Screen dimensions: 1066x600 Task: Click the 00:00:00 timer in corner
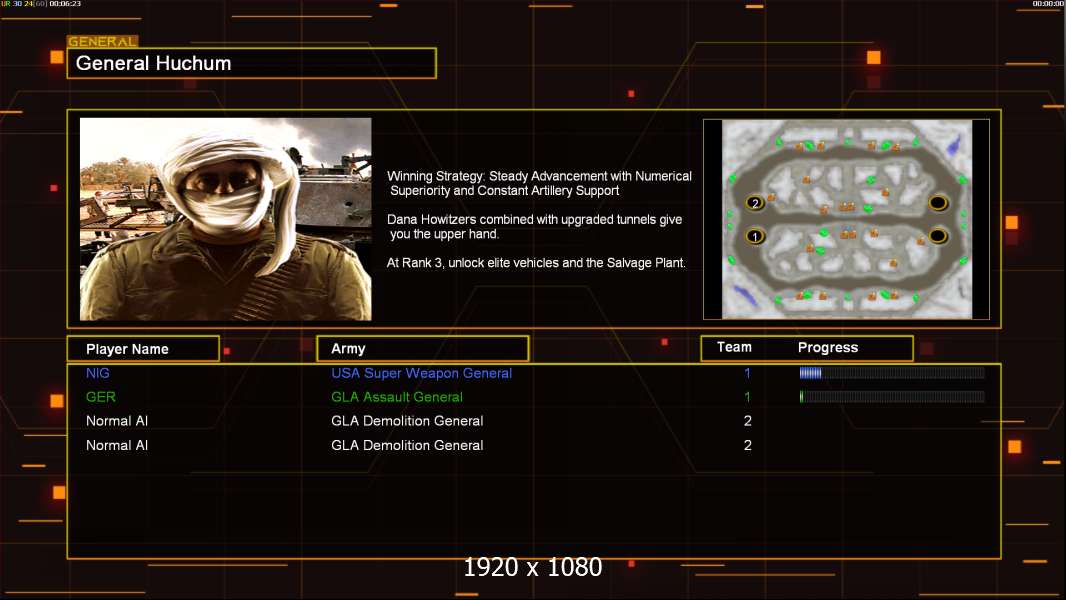click(x=1048, y=4)
